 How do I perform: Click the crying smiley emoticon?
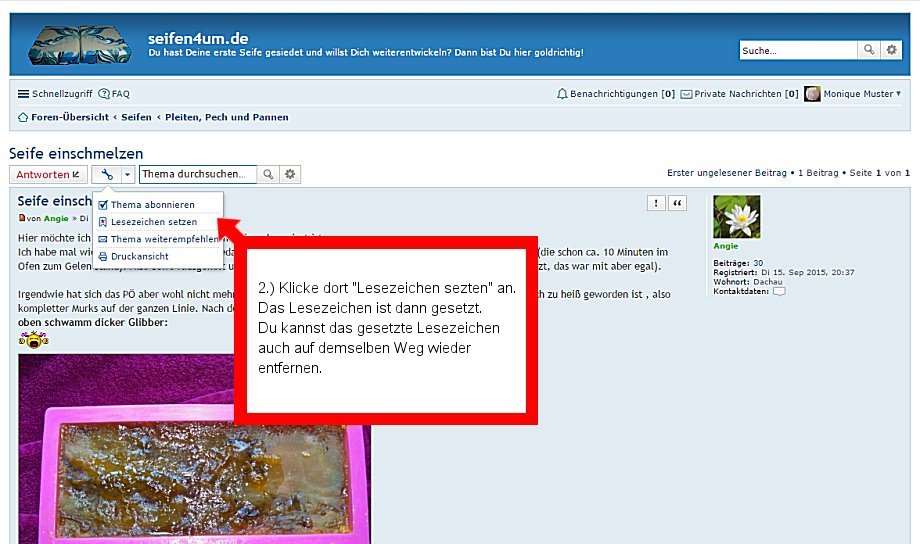[x=33, y=339]
